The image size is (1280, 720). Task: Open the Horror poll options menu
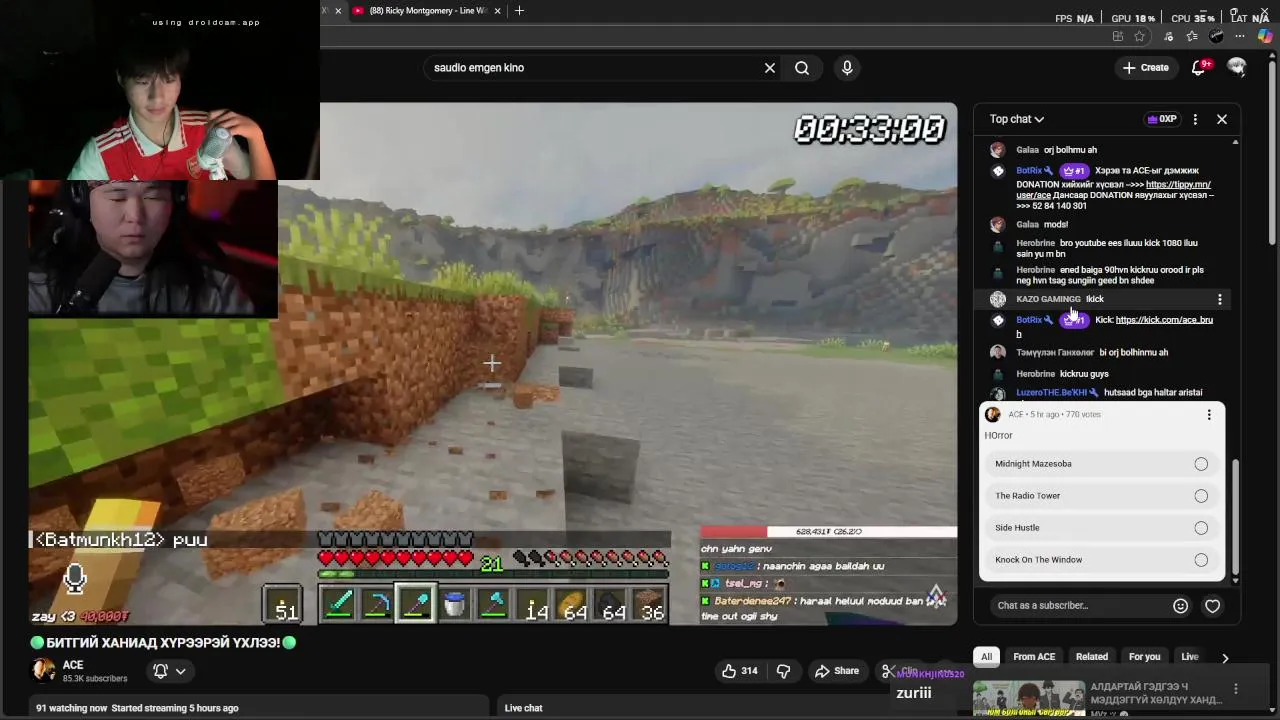(1209, 414)
